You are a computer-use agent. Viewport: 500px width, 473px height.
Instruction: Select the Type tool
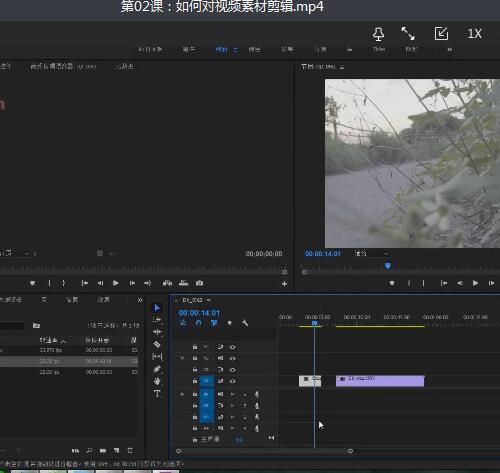coord(157,393)
